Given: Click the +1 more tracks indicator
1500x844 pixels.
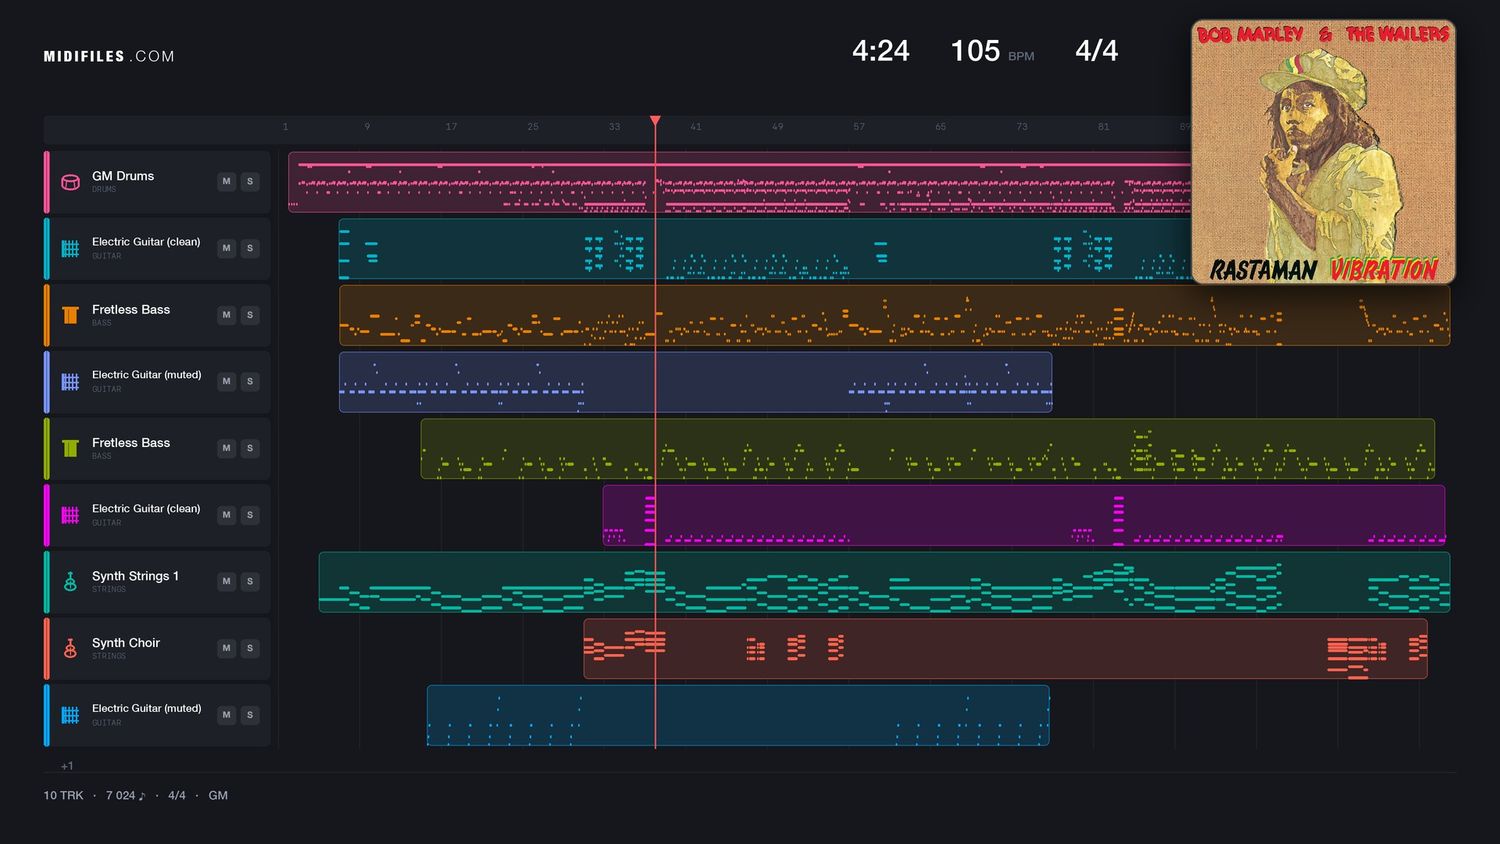Looking at the screenshot, I should [67, 766].
